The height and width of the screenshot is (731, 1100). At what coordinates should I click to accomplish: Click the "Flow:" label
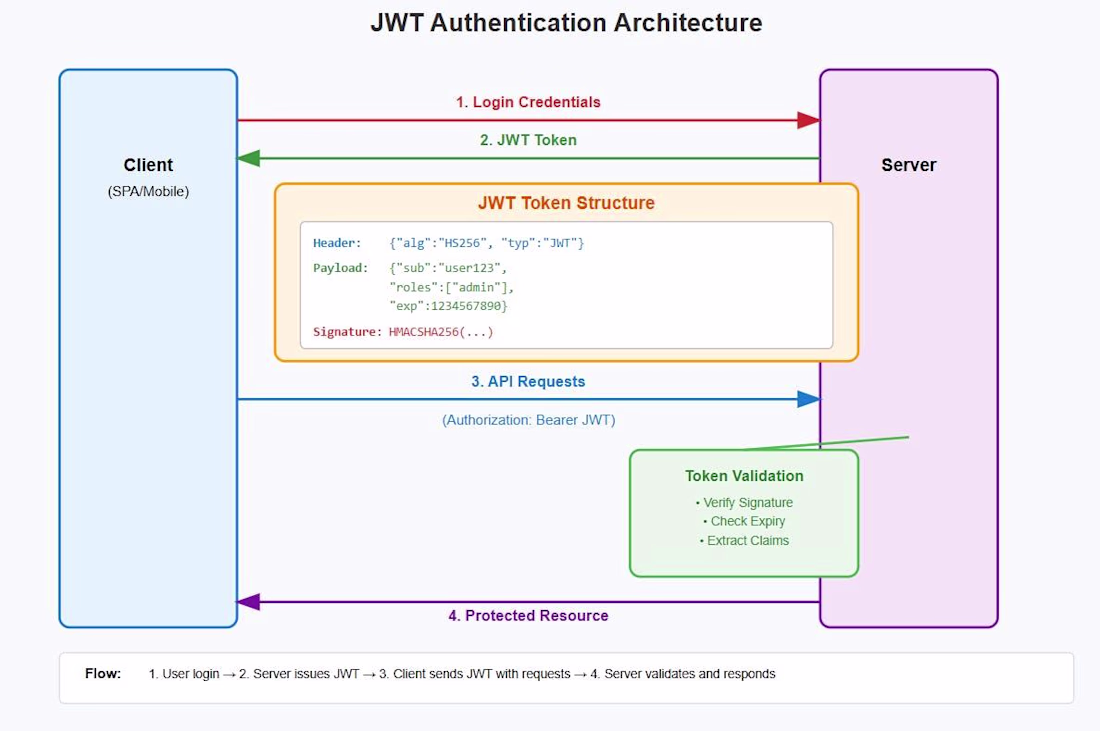tap(103, 673)
